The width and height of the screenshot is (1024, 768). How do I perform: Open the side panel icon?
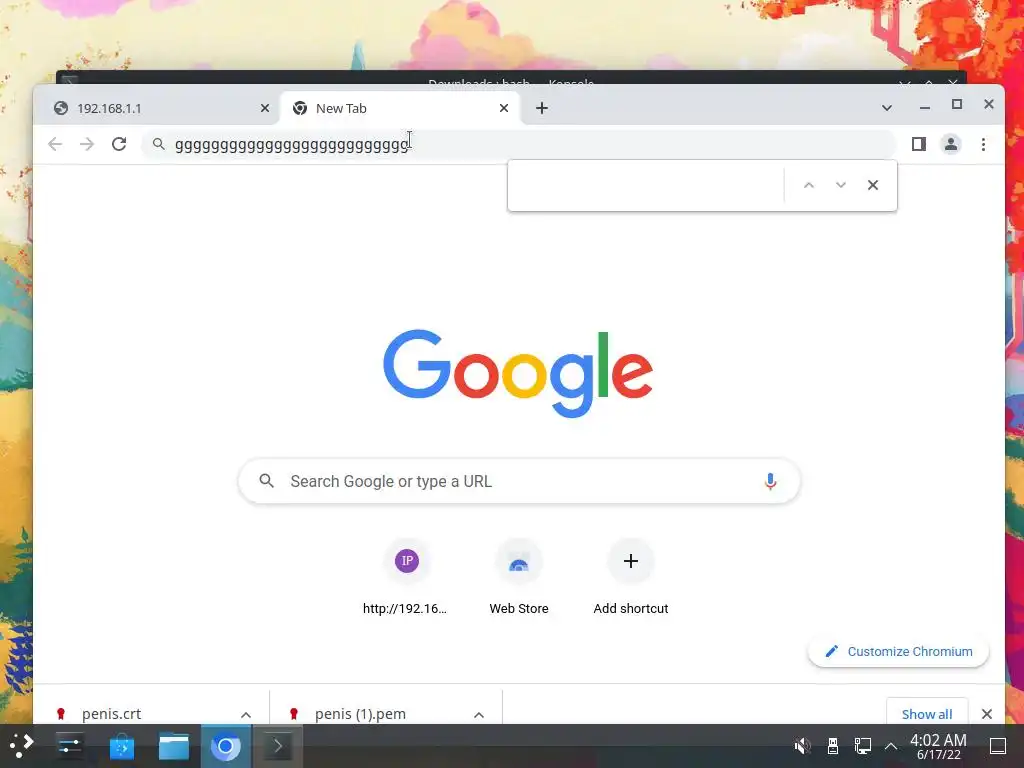(x=919, y=144)
